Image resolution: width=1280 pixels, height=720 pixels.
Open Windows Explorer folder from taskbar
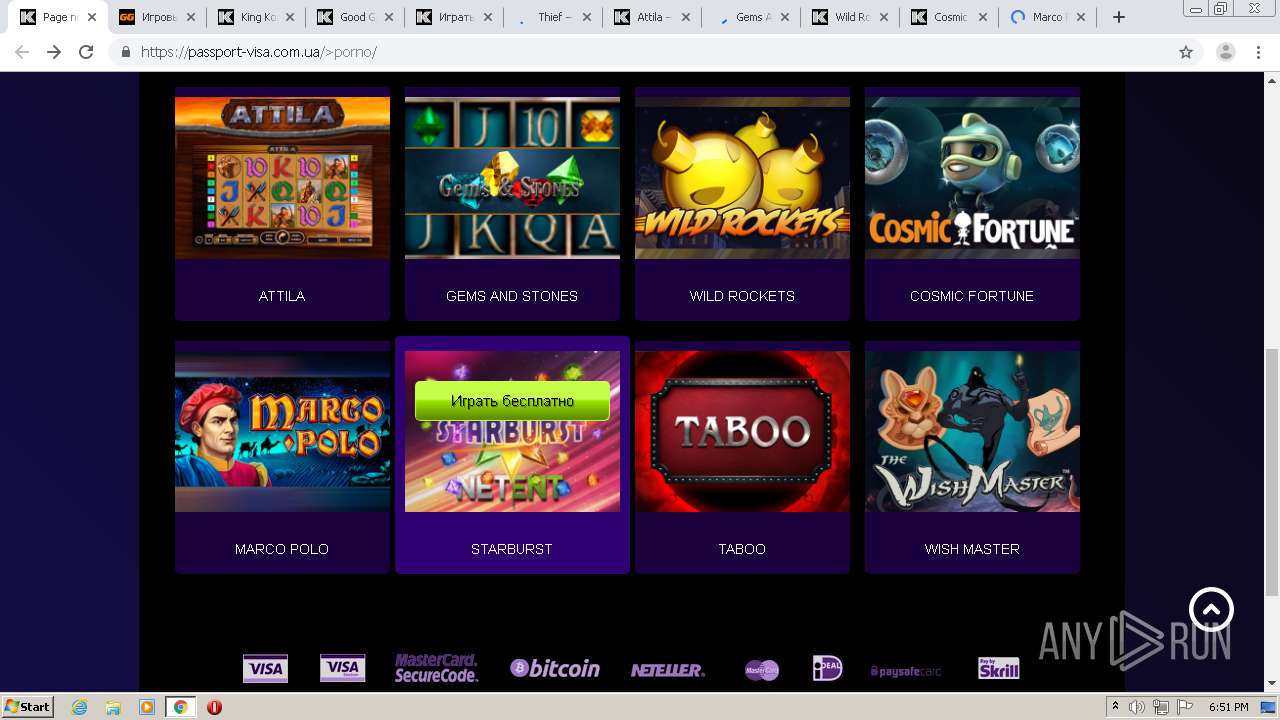(x=113, y=707)
